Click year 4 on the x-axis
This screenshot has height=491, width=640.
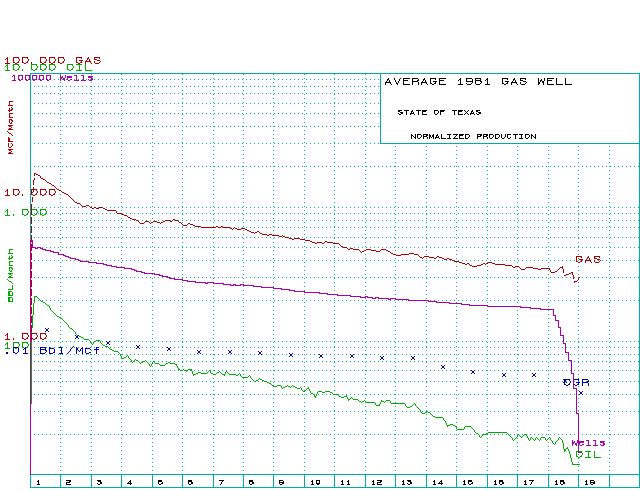pyautogui.click(x=129, y=482)
